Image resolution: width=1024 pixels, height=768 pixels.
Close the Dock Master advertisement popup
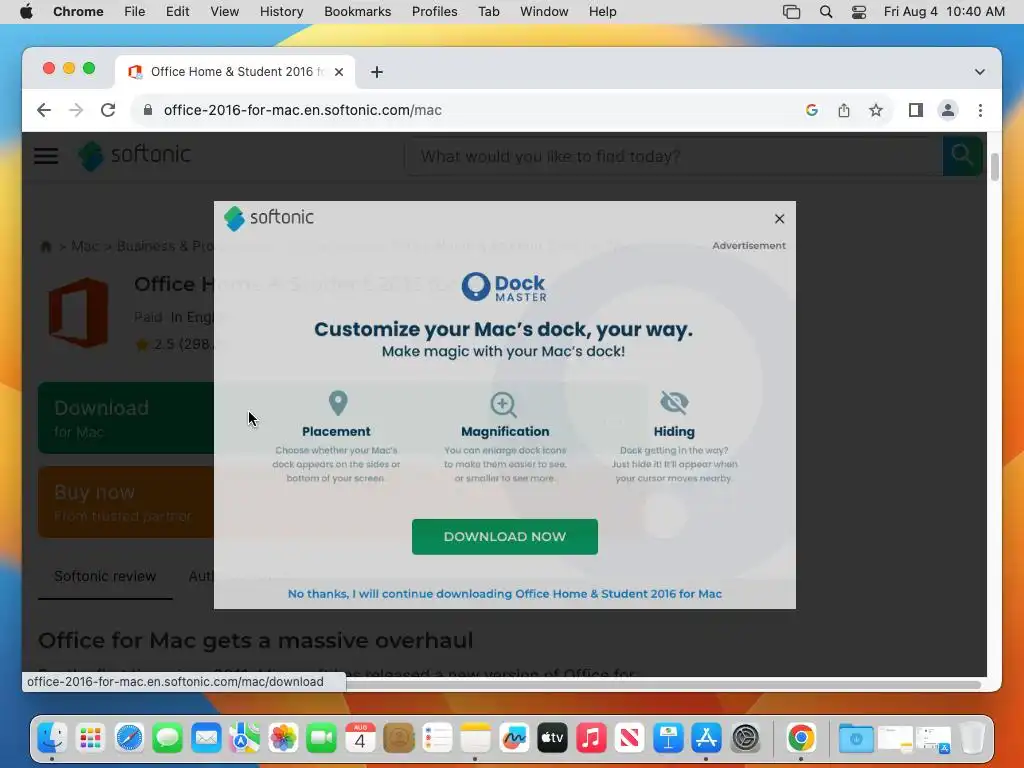coord(779,219)
